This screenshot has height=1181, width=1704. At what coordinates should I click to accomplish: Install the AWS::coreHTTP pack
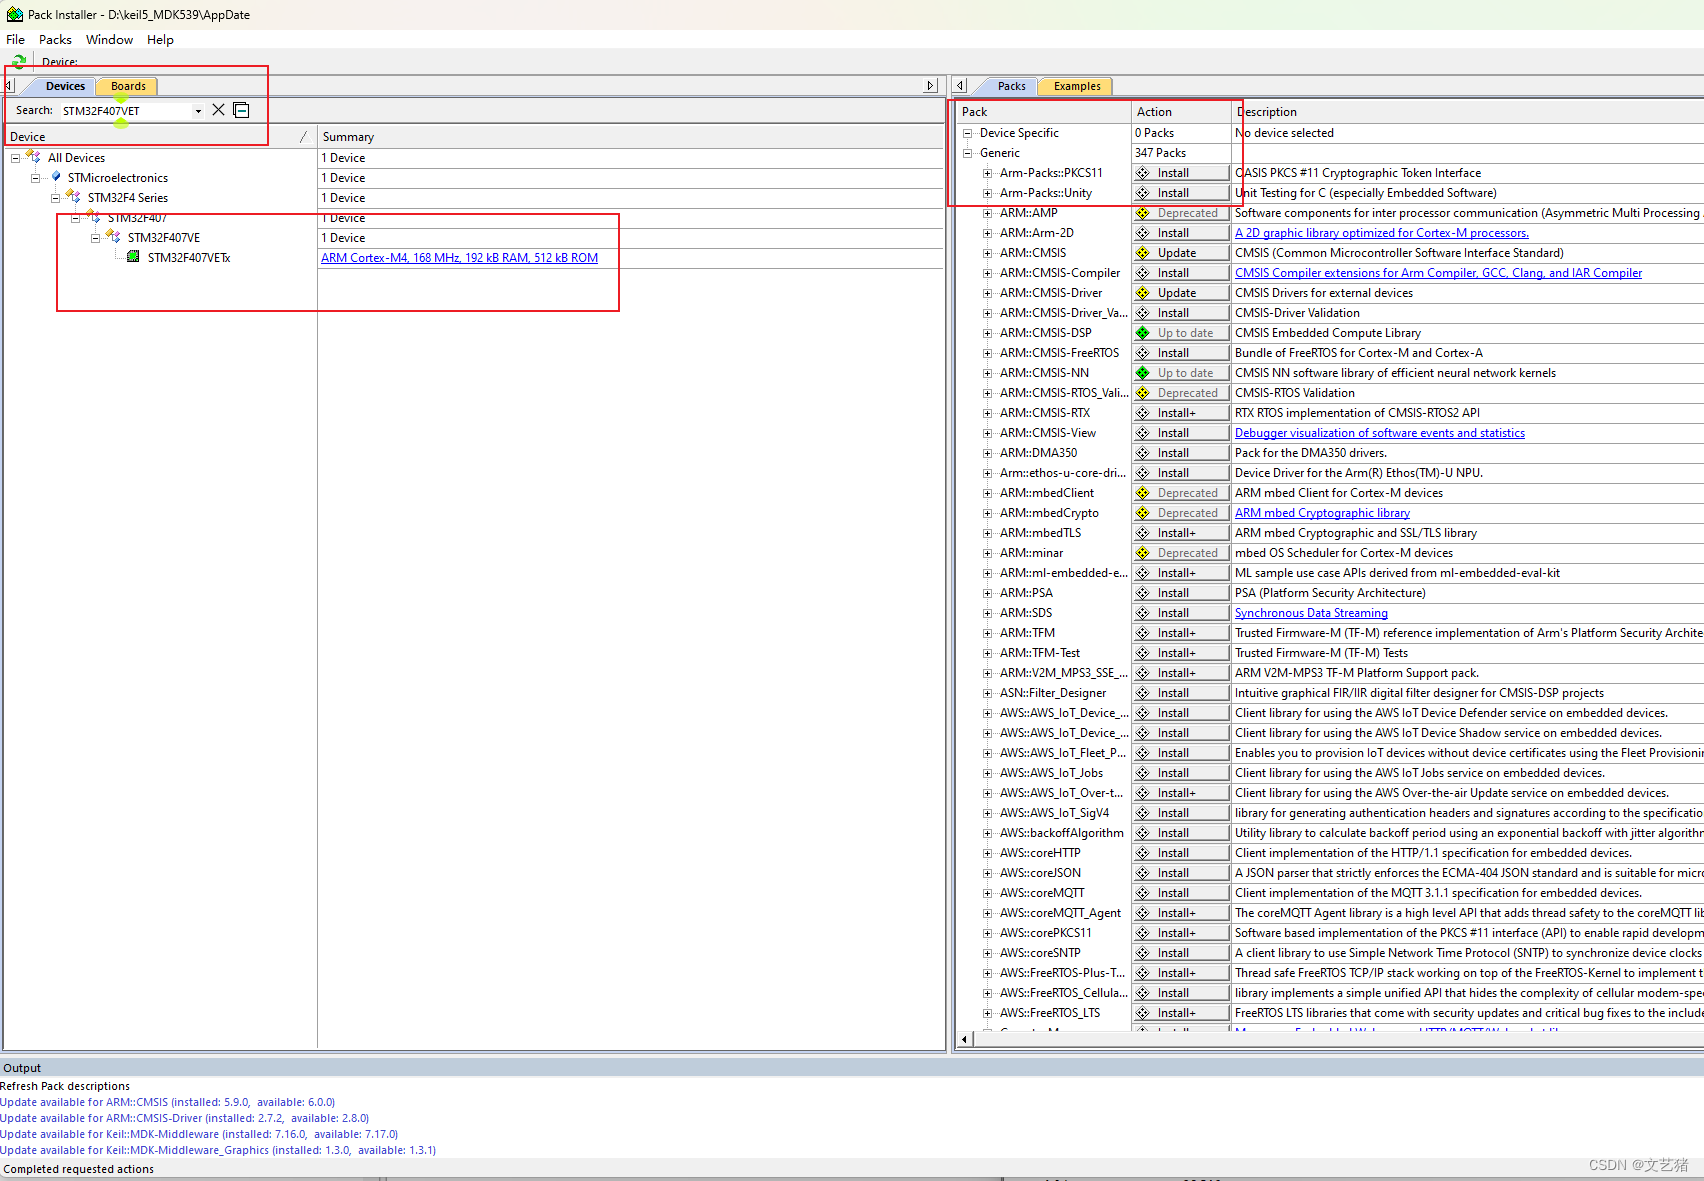(1180, 853)
